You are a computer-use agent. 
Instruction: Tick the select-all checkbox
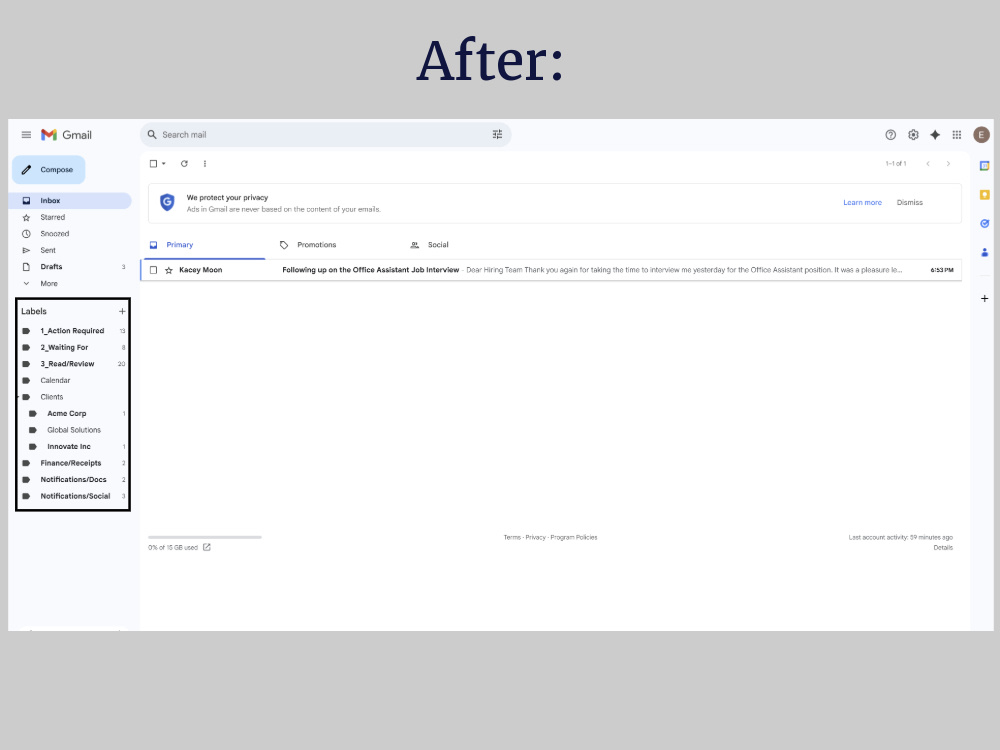point(153,164)
